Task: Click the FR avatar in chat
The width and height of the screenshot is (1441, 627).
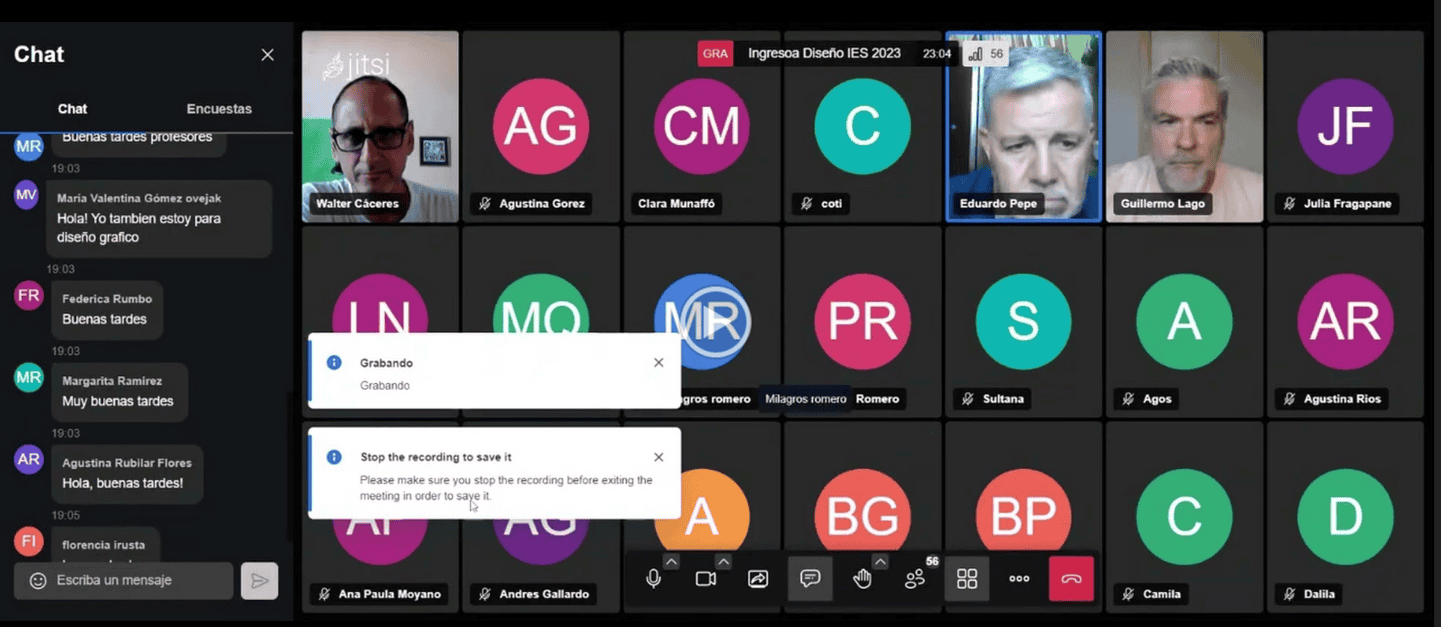Action: tap(28, 295)
